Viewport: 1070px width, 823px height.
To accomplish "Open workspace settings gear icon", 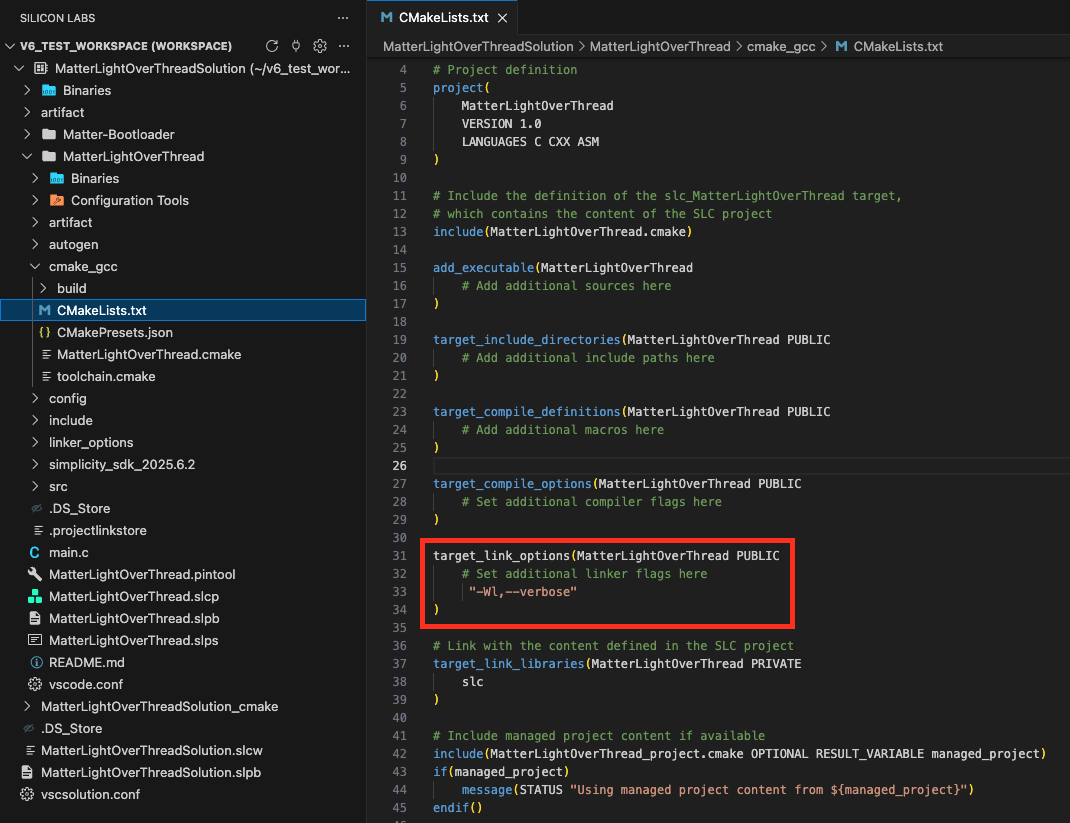I will tap(320, 46).
